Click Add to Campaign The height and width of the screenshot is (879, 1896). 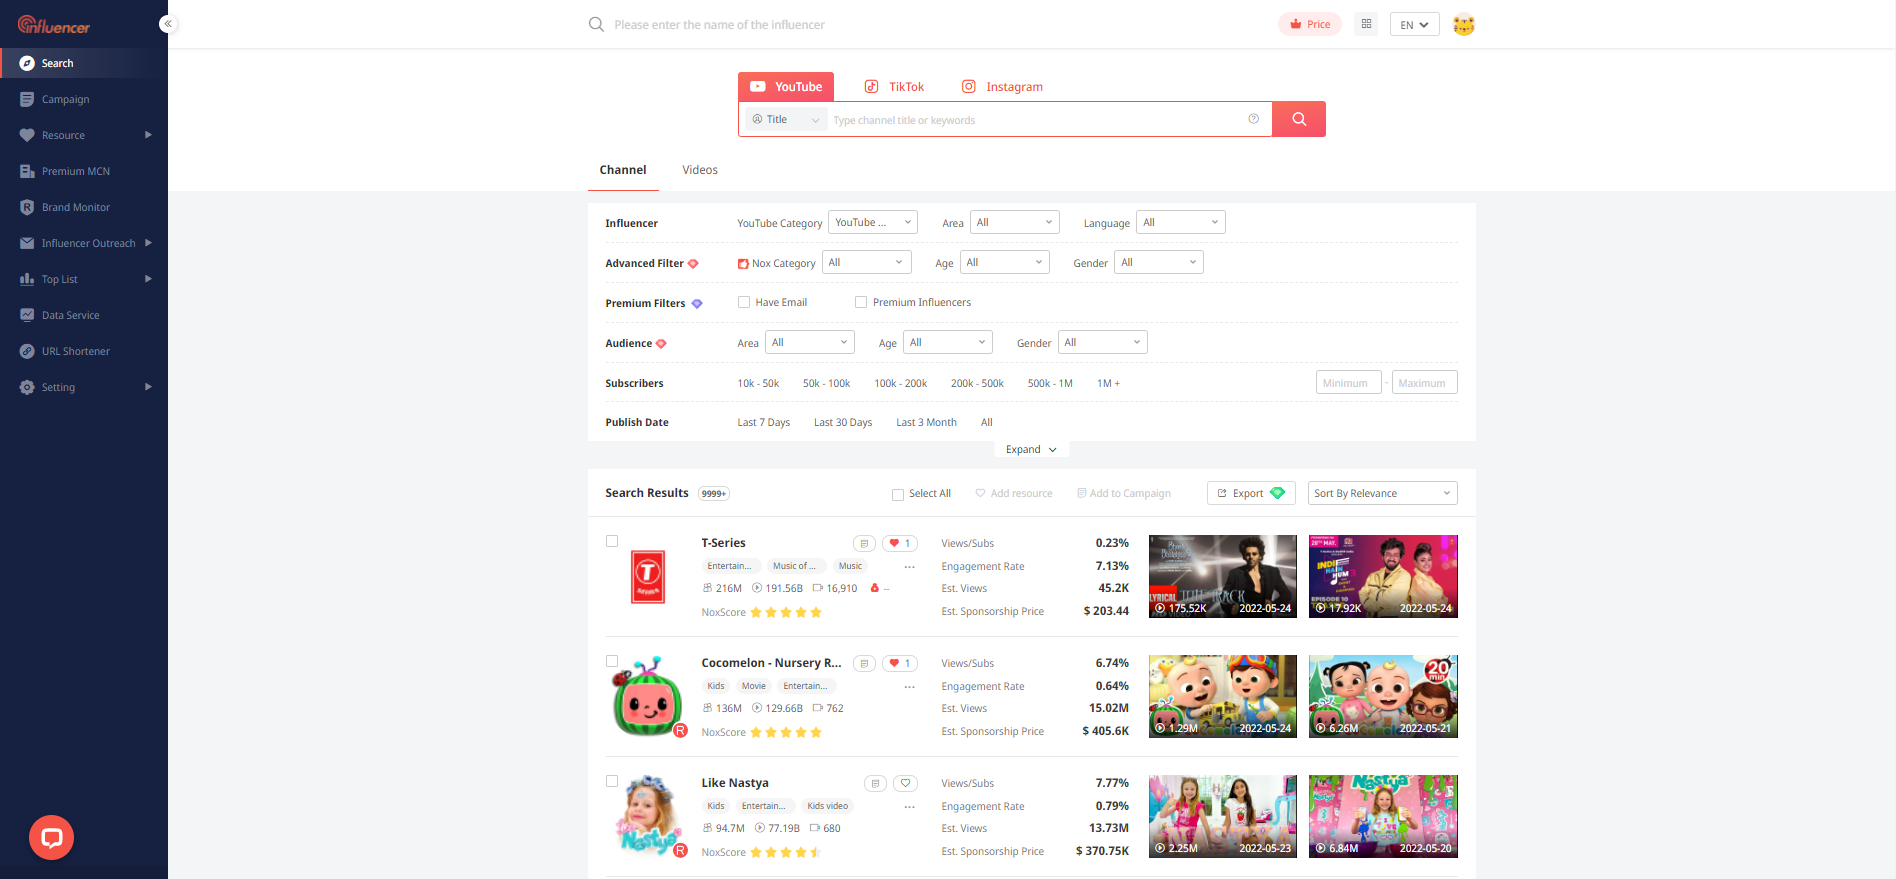point(1124,493)
